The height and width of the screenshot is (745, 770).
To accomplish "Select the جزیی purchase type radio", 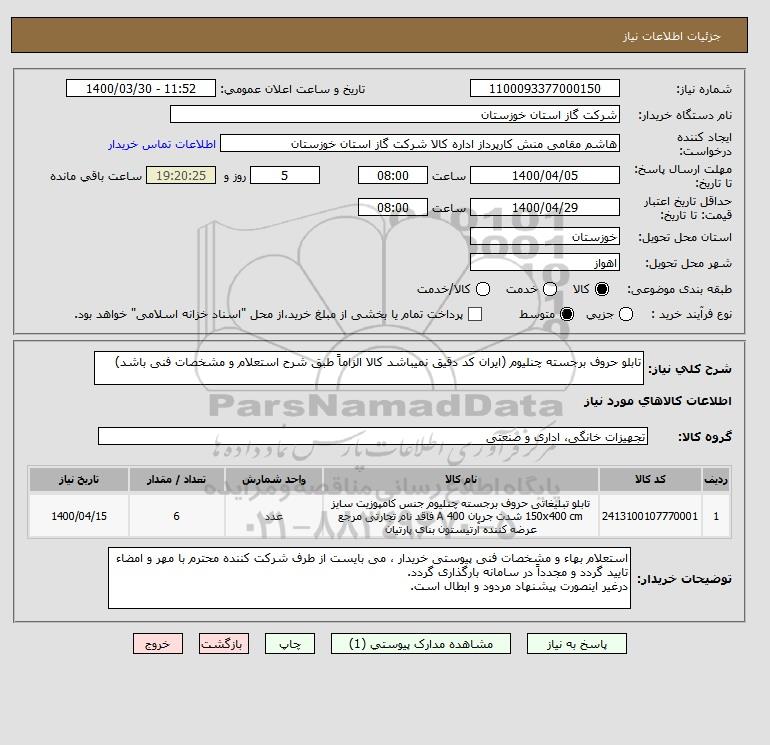I will (x=626, y=314).
